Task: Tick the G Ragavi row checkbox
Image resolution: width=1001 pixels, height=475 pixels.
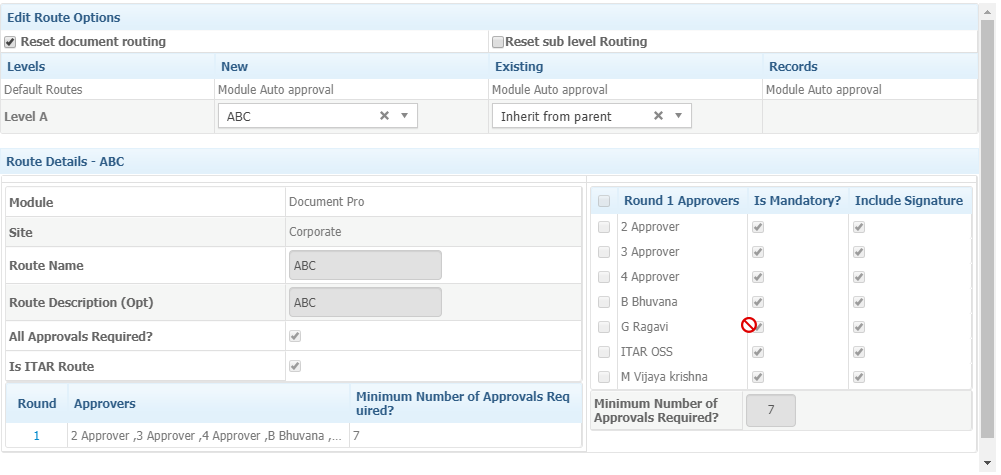Action: (x=604, y=327)
